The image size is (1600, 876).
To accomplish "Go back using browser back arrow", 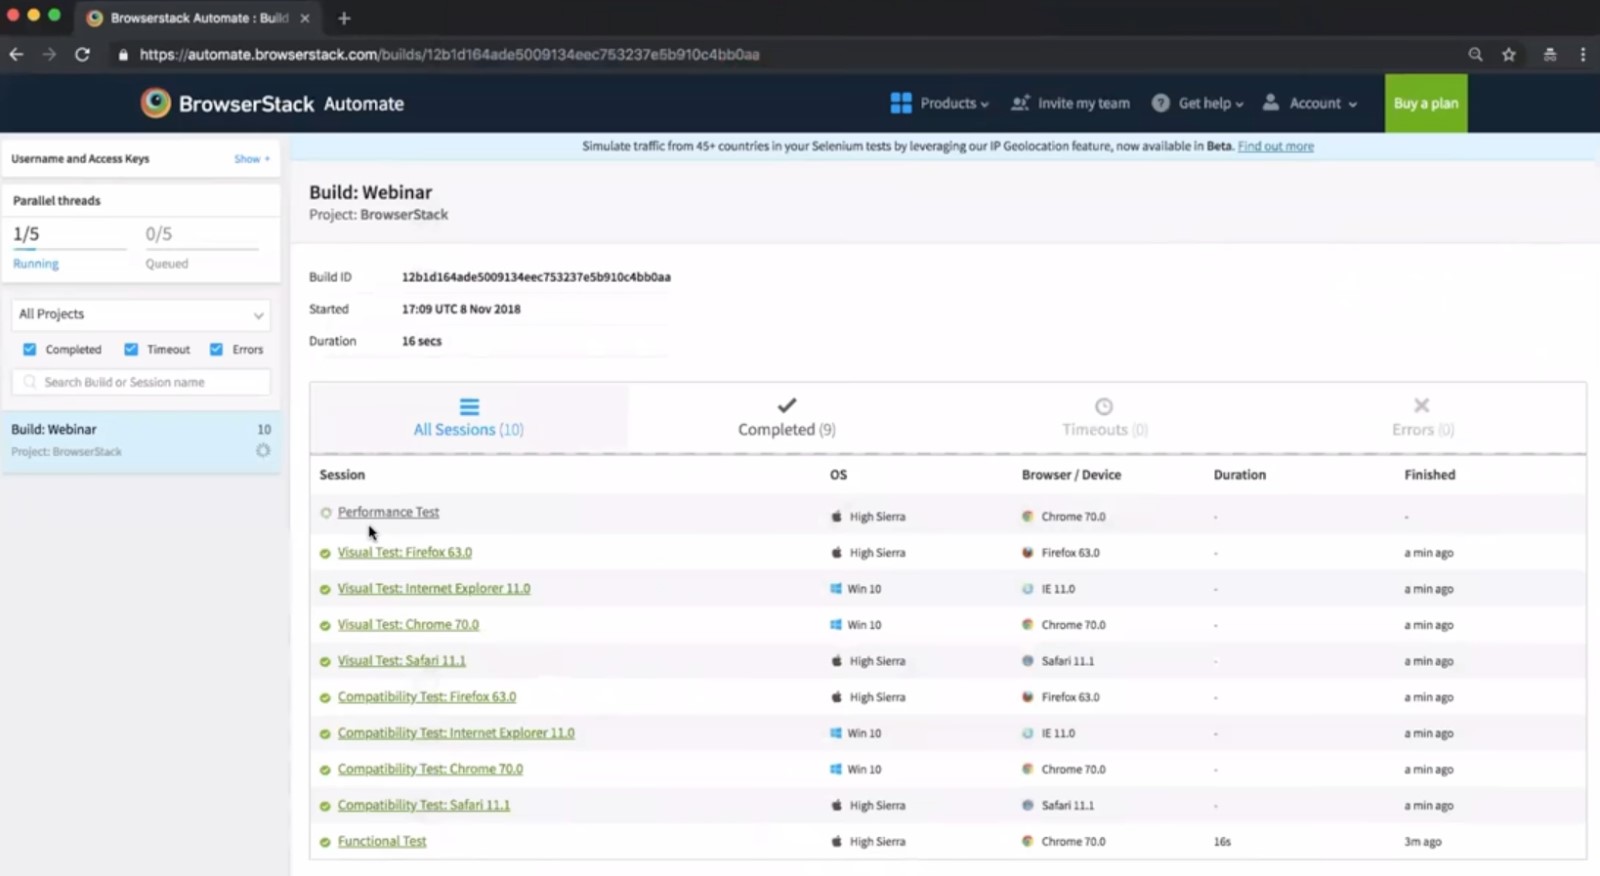I will pyautogui.click(x=16, y=54).
